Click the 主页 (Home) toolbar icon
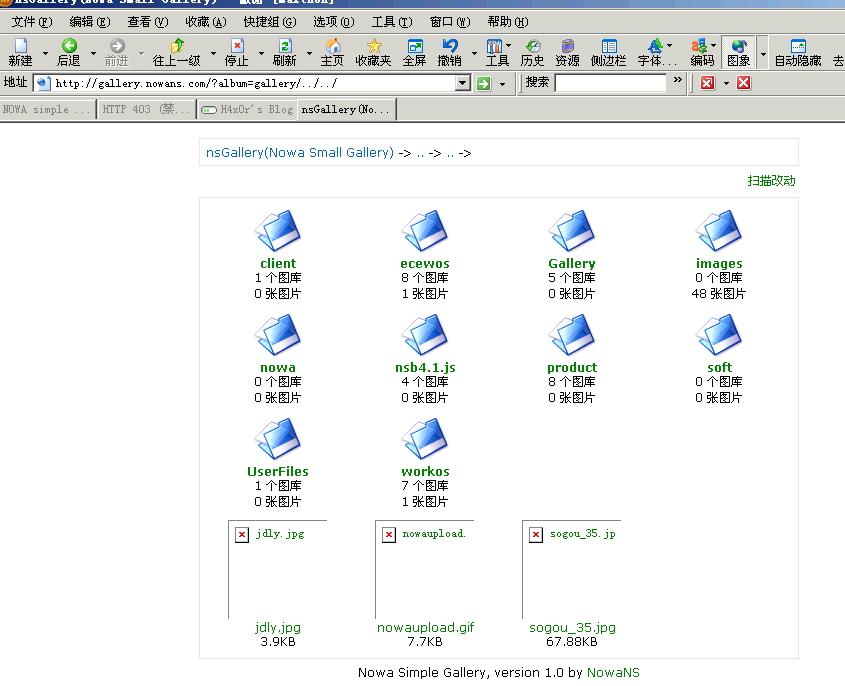 333,46
